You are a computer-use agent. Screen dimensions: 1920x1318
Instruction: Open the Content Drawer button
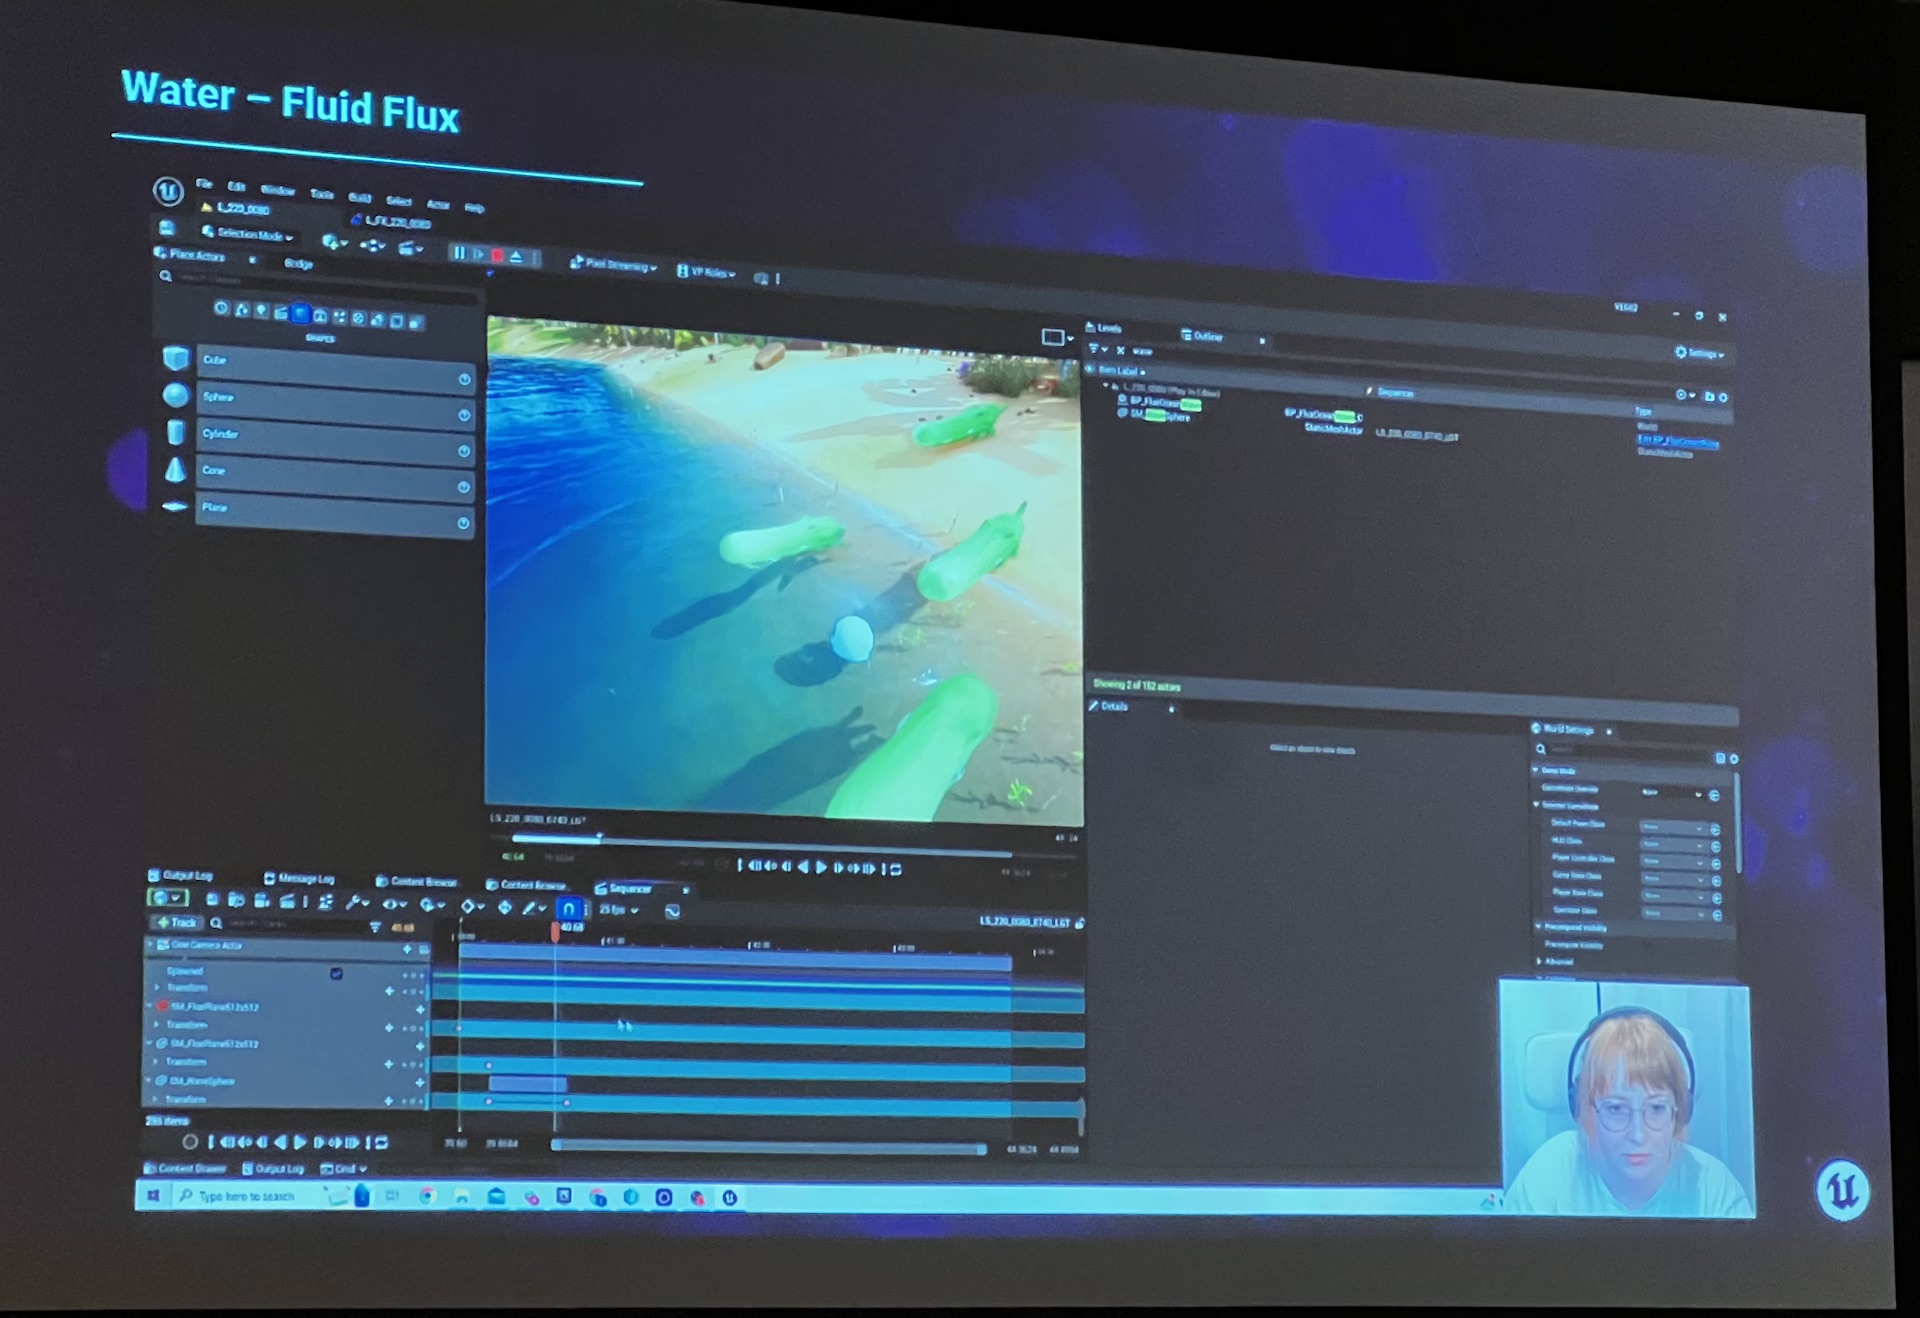pos(186,1168)
